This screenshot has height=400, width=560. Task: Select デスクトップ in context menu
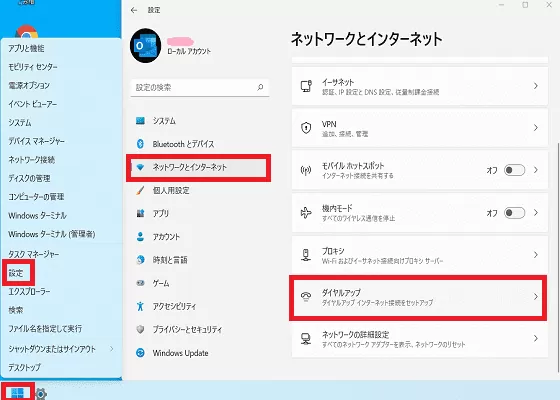tap(25, 367)
